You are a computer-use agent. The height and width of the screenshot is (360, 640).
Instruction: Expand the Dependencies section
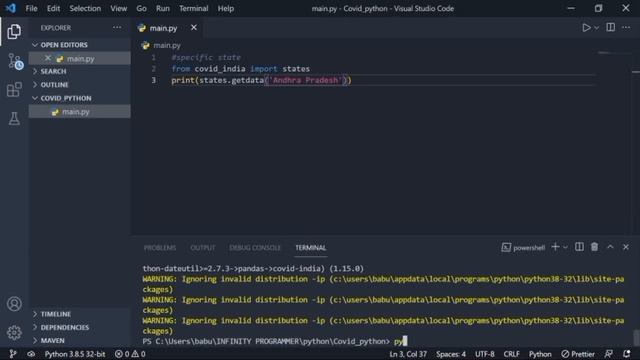[x=80, y=327]
